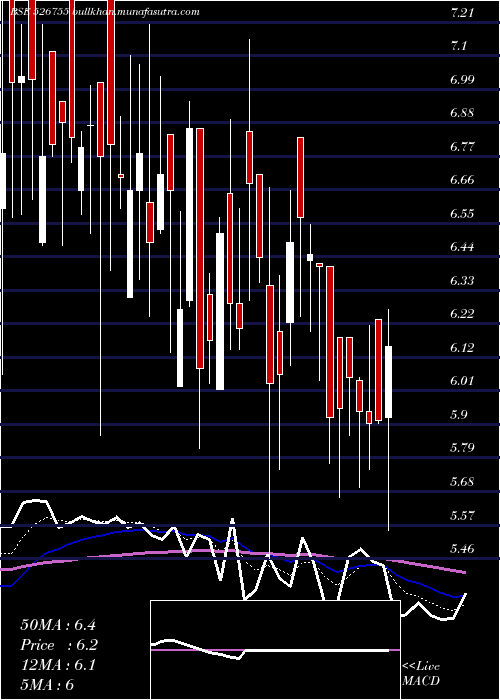Click the 5.57 price axis label
This screenshot has height=700, width=500.
(462, 515)
